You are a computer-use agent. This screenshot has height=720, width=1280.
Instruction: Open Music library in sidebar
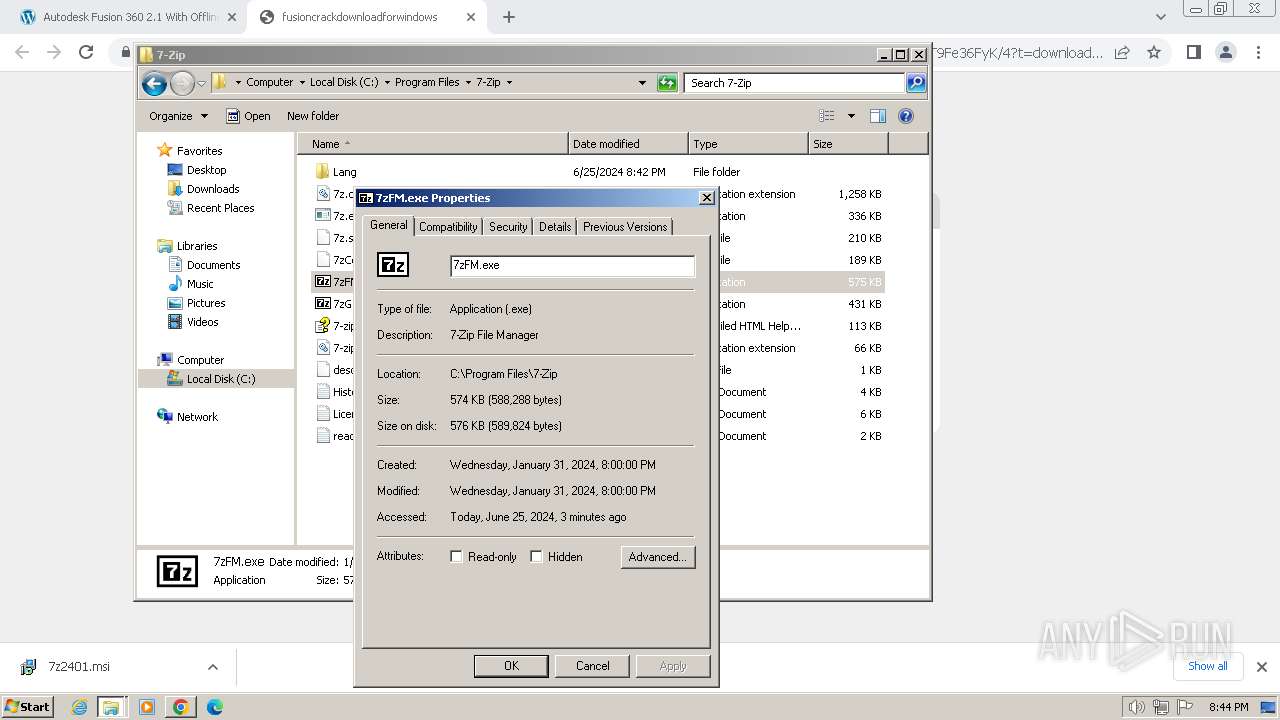coord(200,284)
